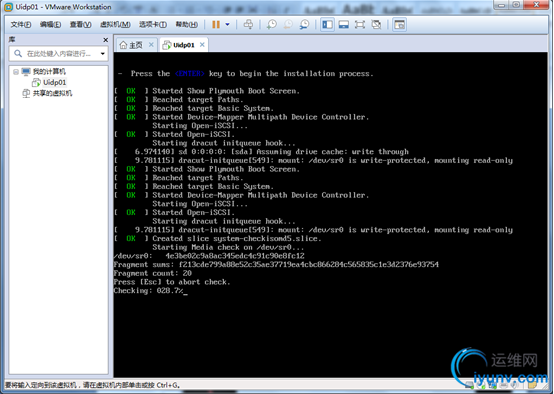The width and height of the screenshot is (554, 394).
Task: Select 我的计算机 in the library tree
Action: [x=49, y=71]
